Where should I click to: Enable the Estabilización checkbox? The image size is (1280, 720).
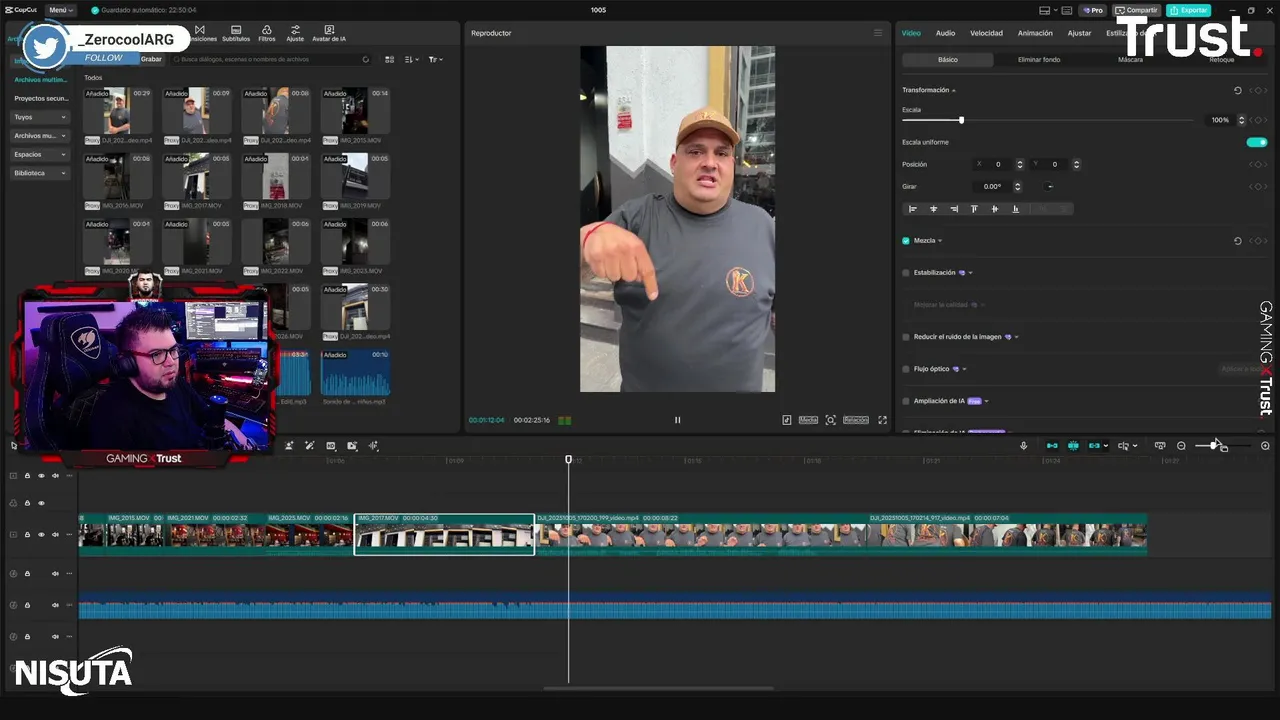point(906,273)
